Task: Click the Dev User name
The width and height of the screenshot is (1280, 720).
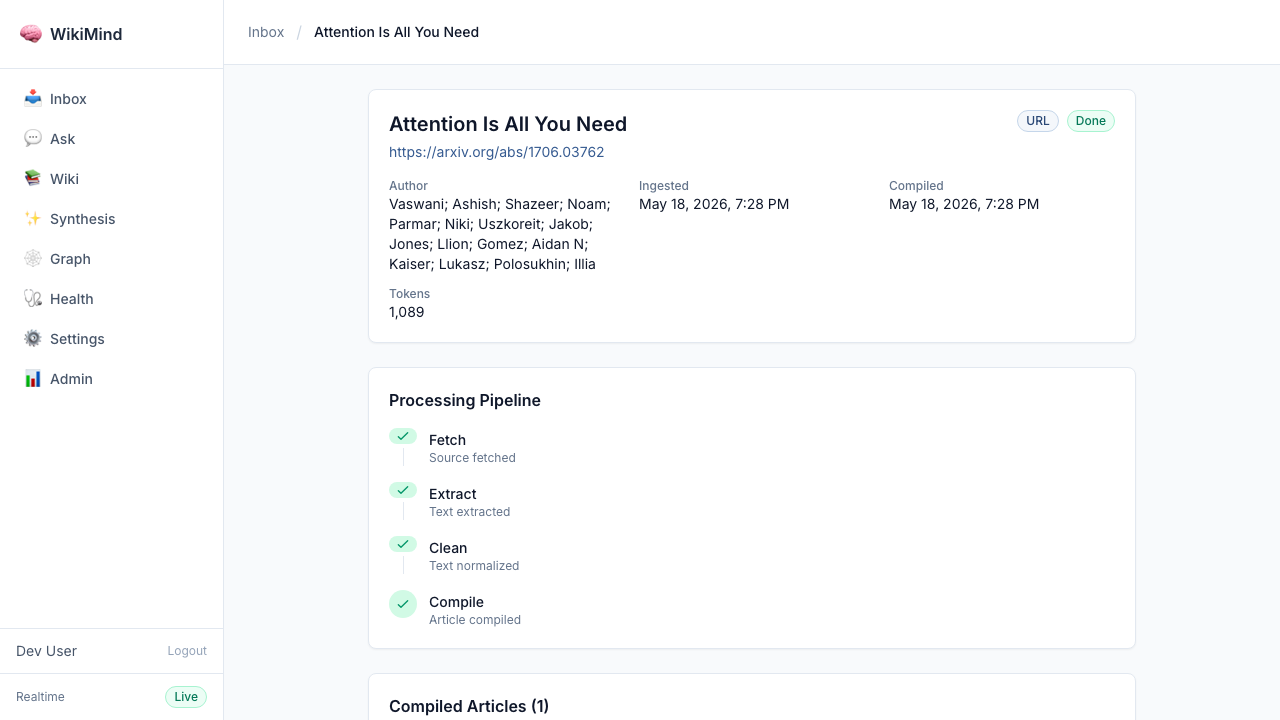Action: click(x=46, y=651)
